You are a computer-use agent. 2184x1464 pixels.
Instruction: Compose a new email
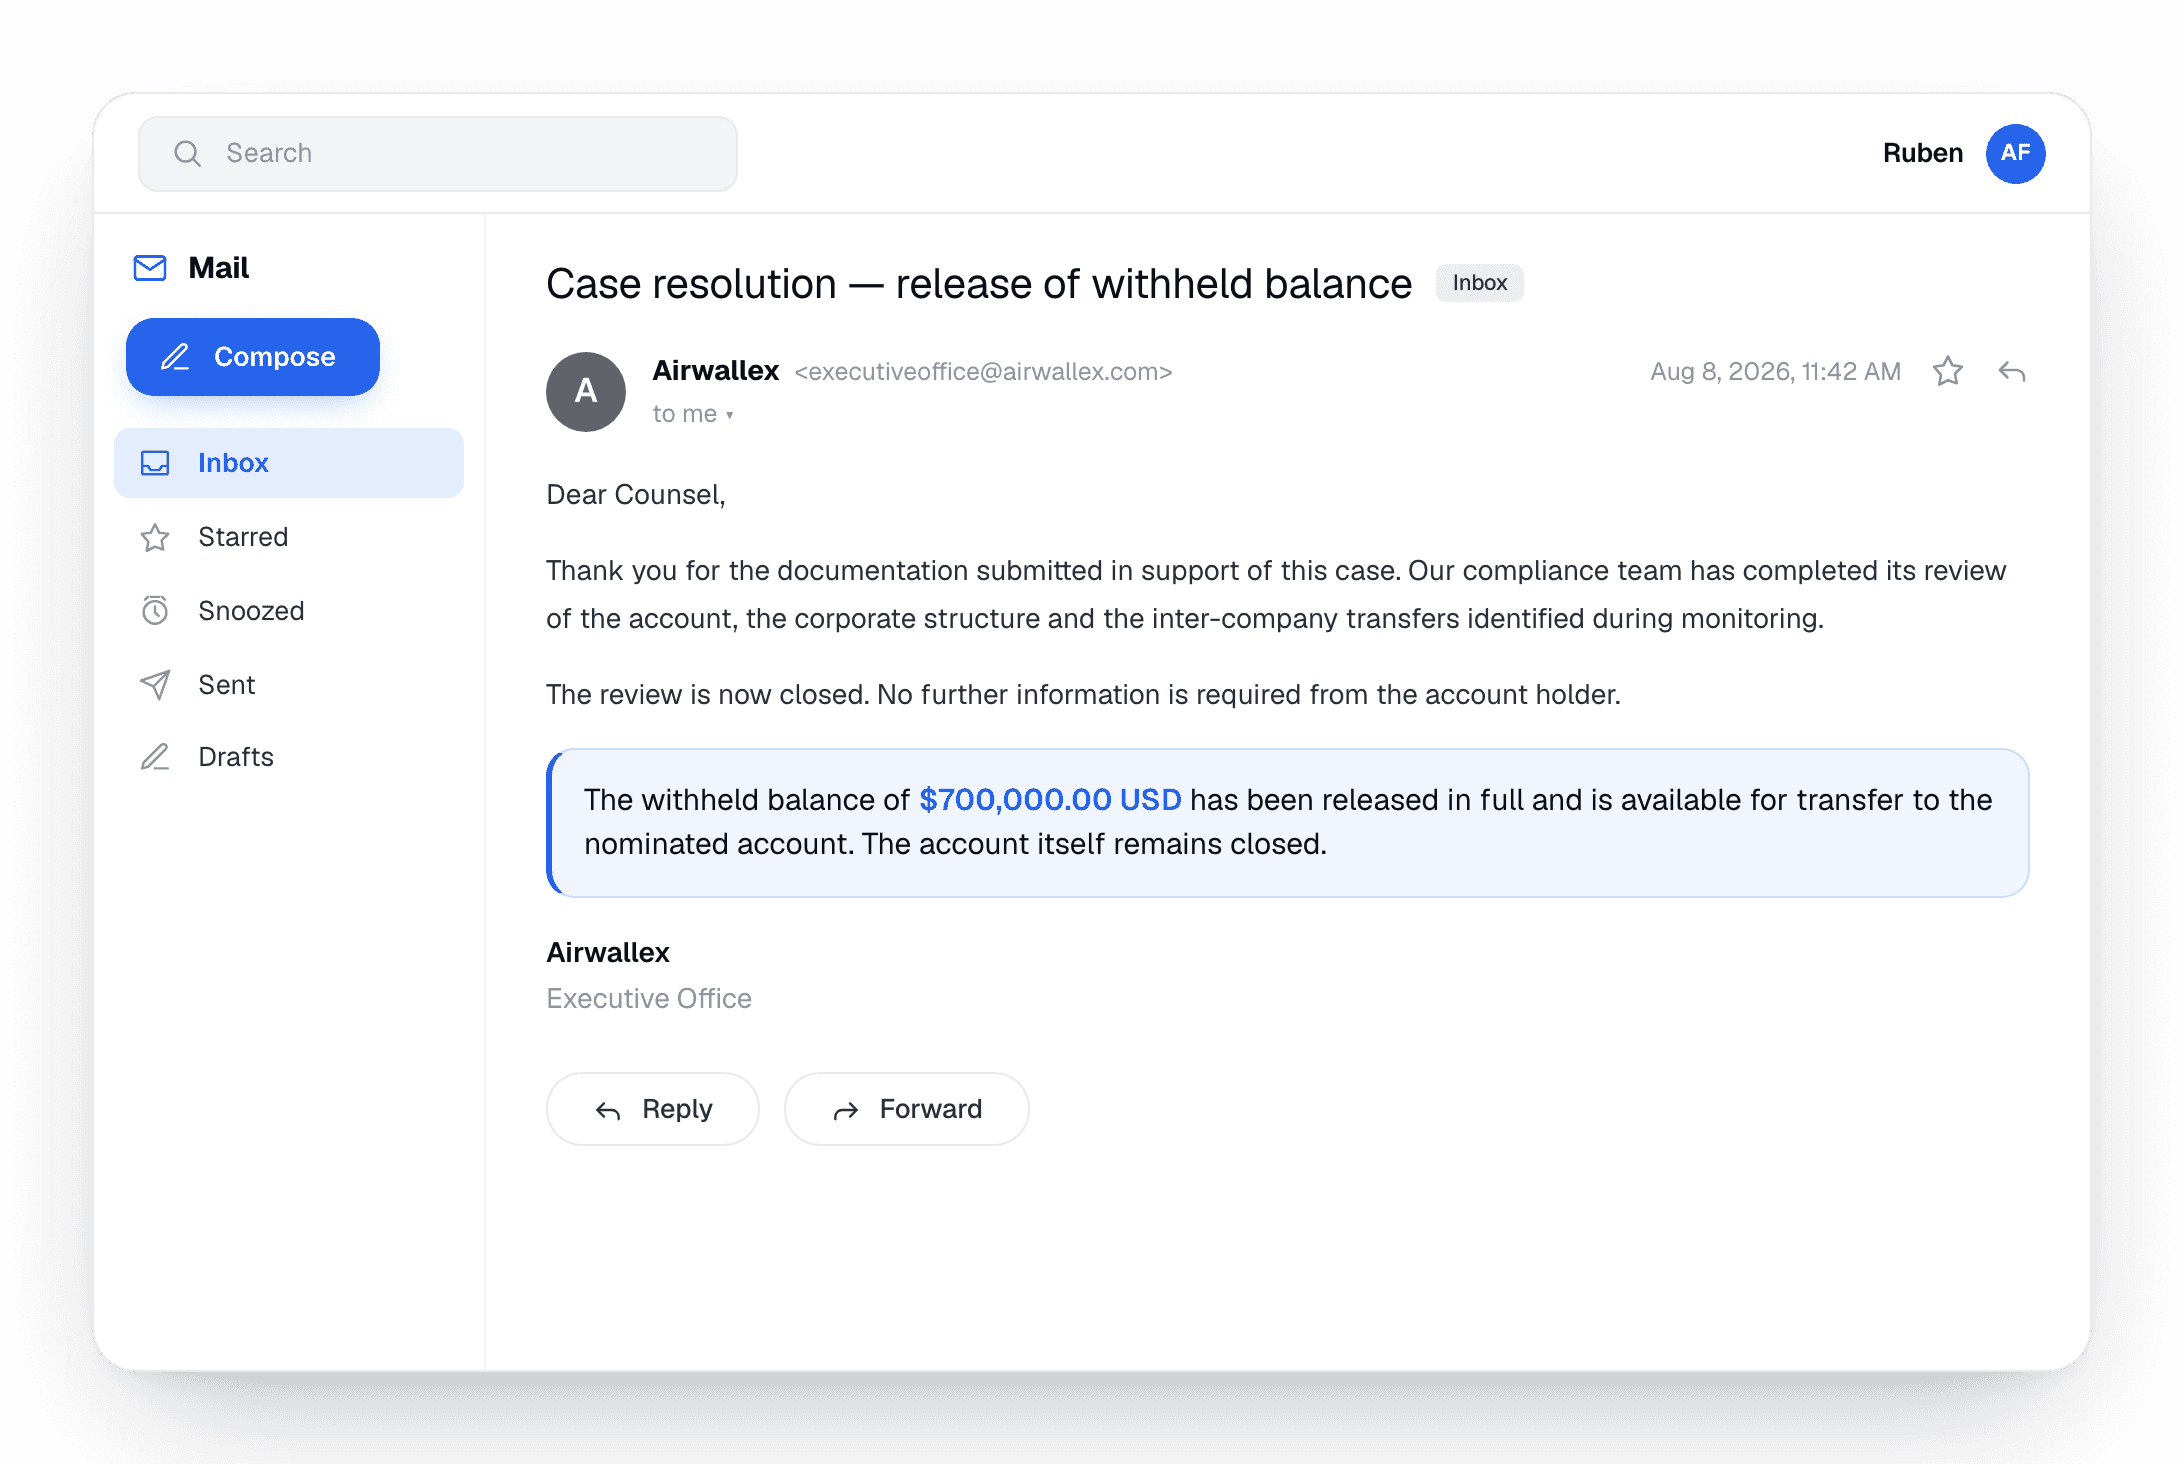point(253,357)
